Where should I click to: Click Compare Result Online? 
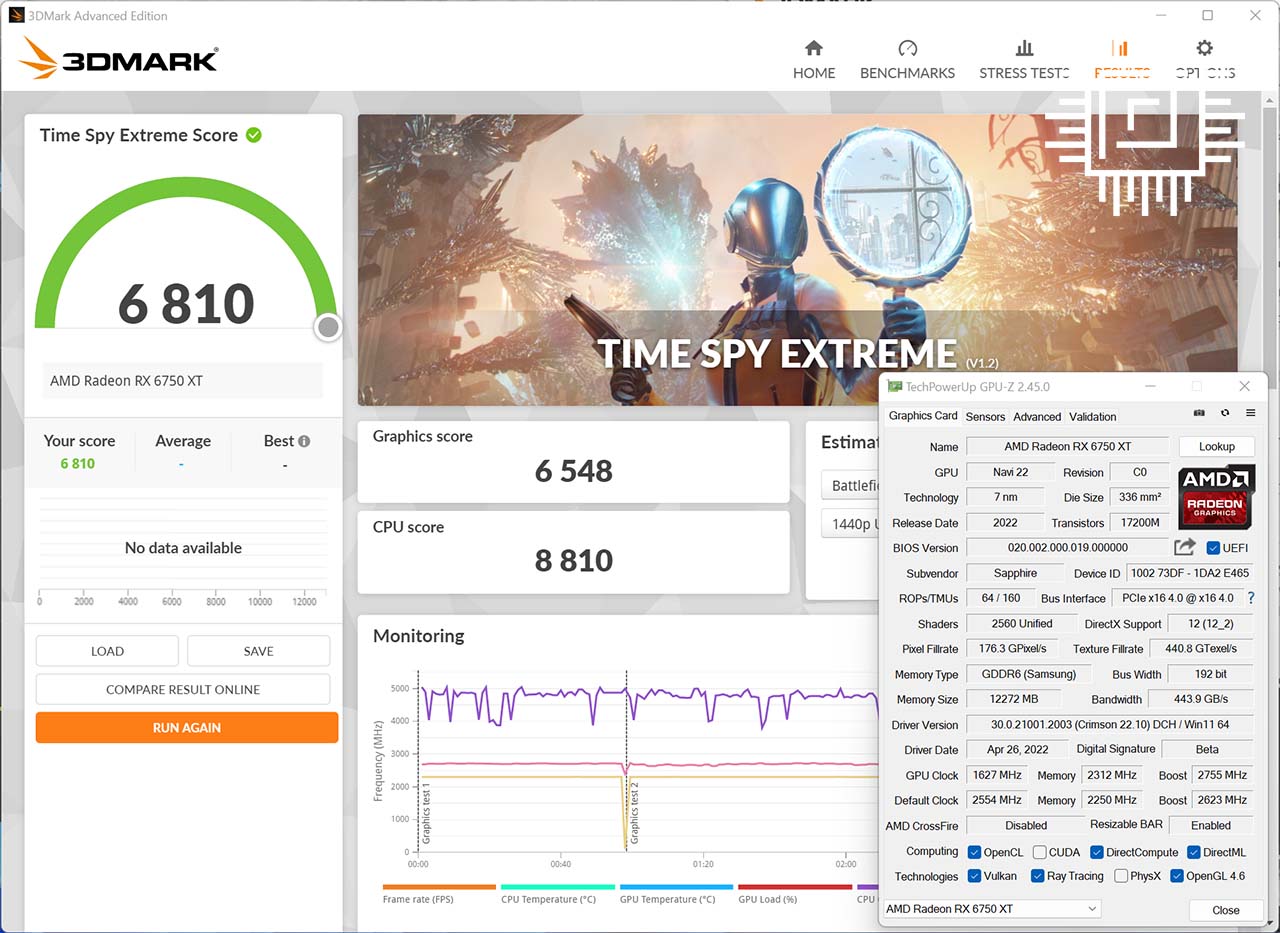click(x=183, y=689)
